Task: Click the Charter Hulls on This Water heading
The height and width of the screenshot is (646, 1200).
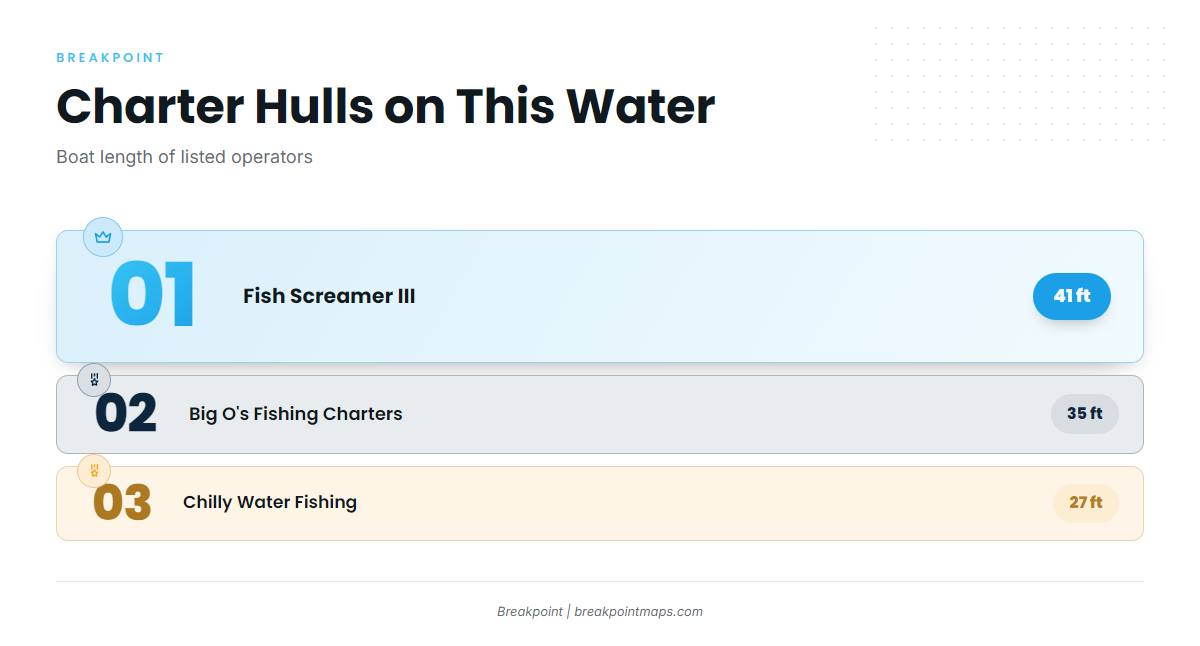Action: [x=386, y=106]
